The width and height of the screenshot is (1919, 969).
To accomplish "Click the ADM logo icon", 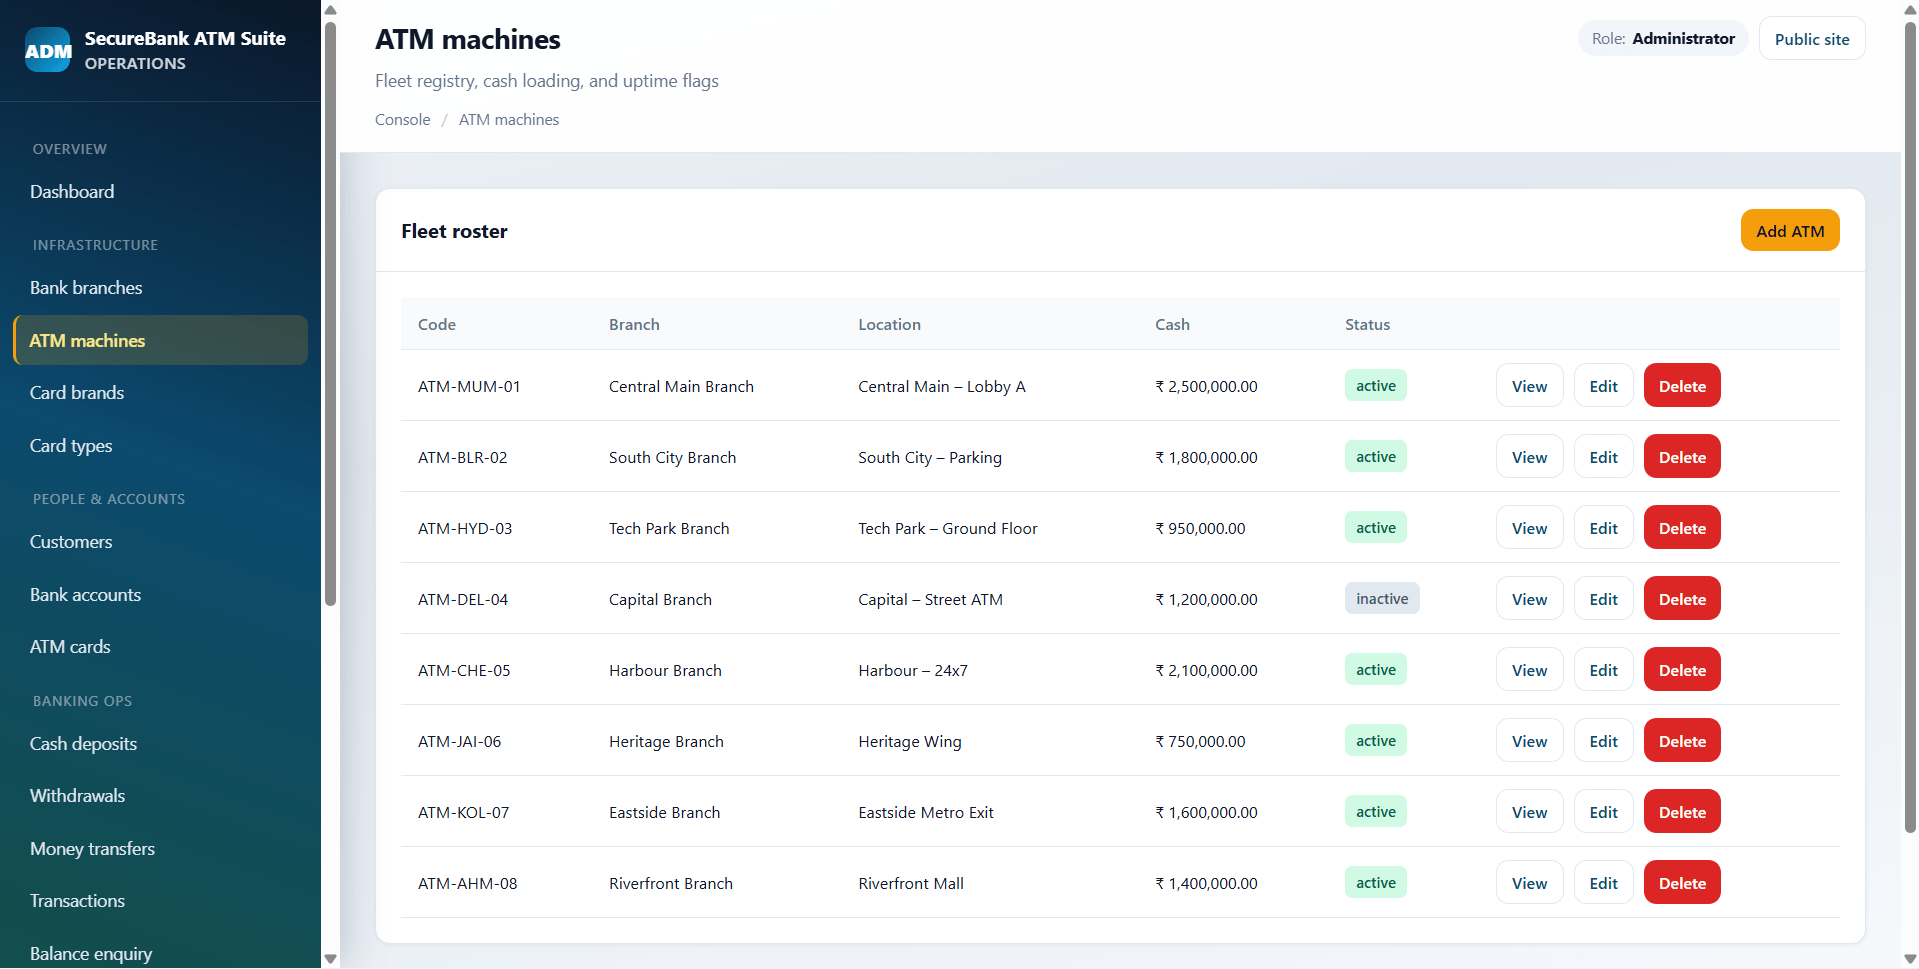I will click(48, 50).
